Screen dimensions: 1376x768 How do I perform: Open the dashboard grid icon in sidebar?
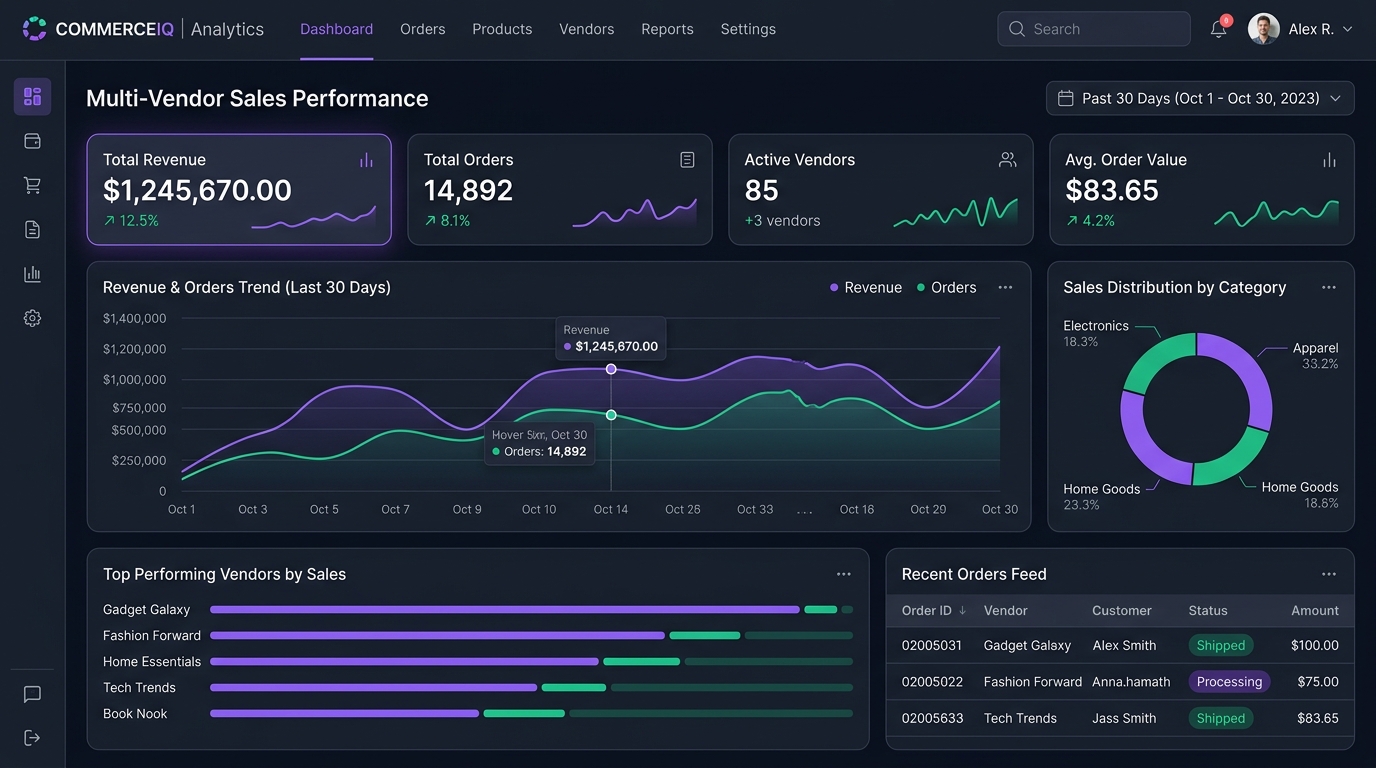pos(32,97)
